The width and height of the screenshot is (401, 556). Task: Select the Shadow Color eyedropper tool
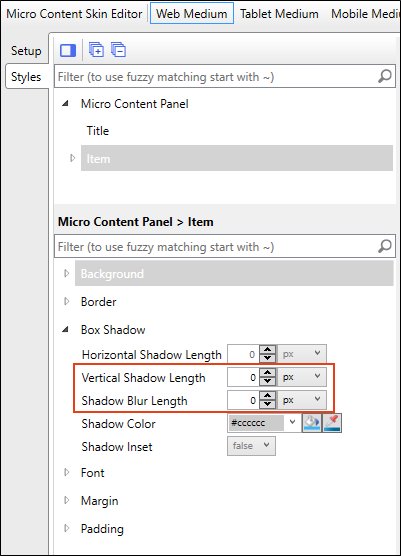point(332,423)
